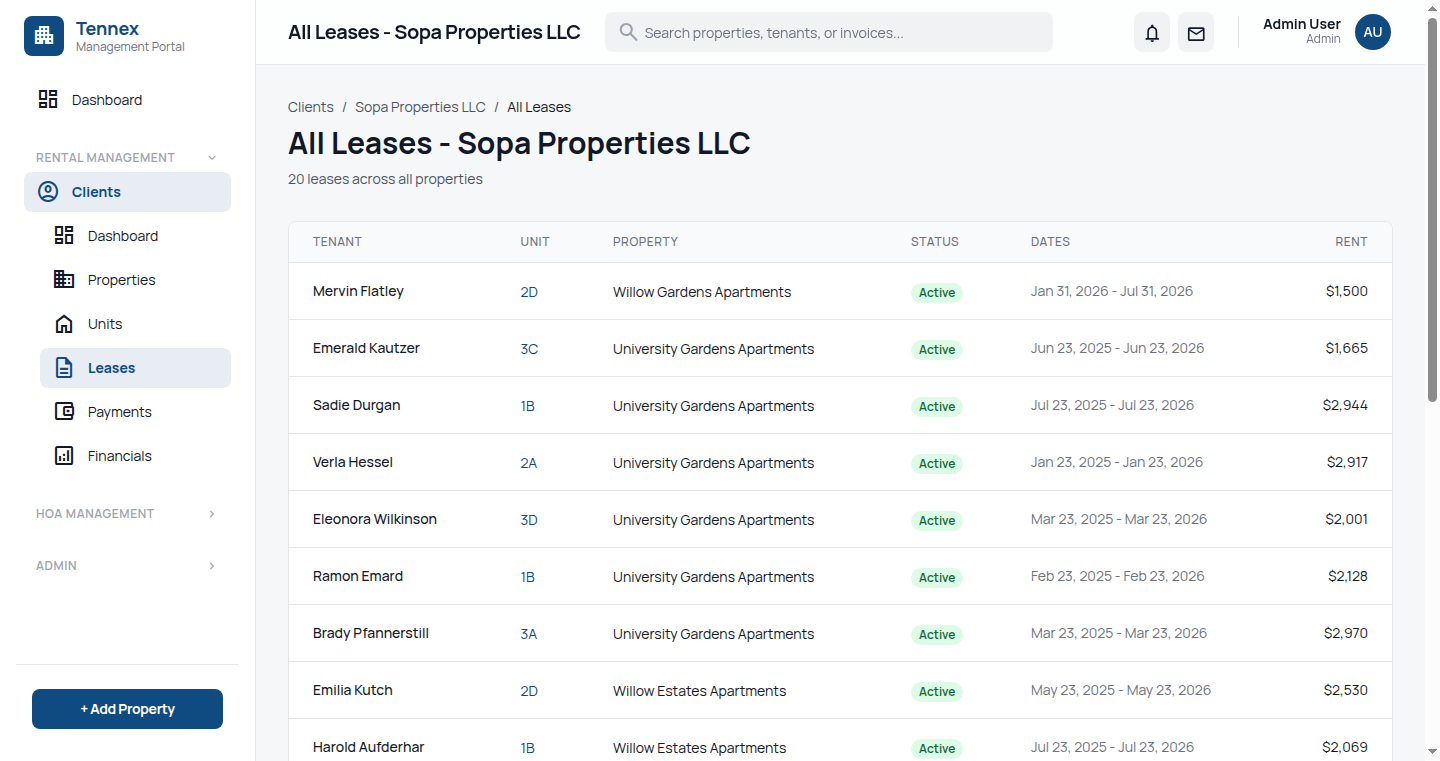The width and height of the screenshot is (1440, 761).
Task: Click the AU user avatar
Action: pos(1372,32)
